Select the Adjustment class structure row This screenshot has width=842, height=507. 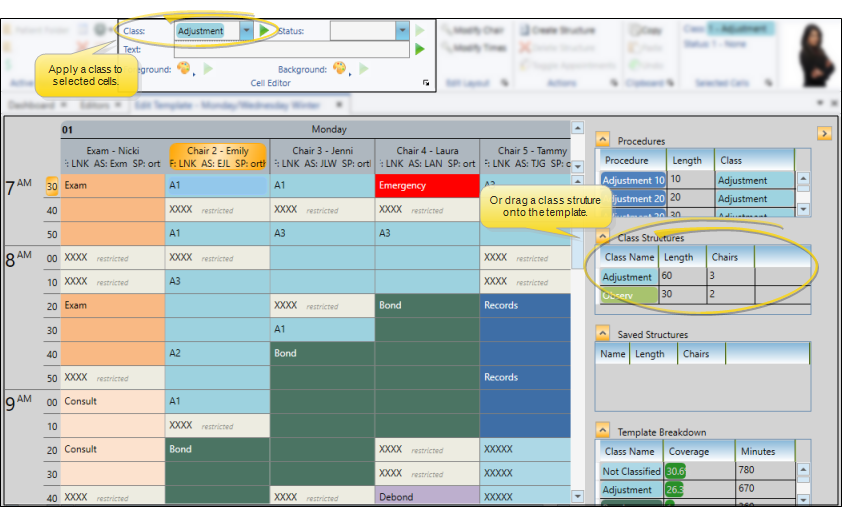[628, 277]
